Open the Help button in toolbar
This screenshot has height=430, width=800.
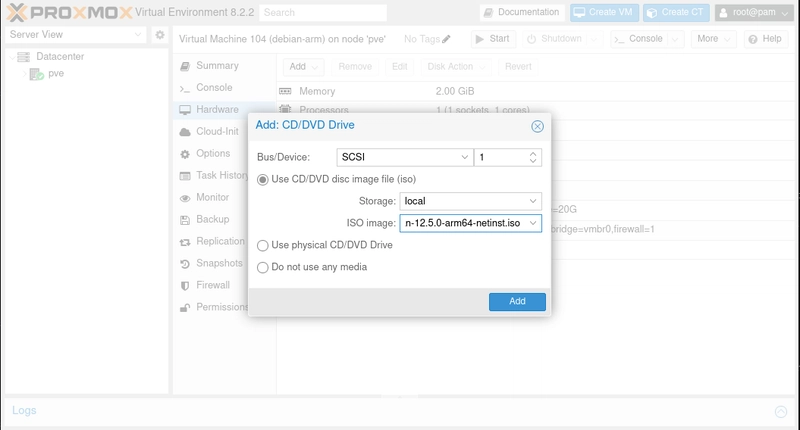(x=765, y=39)
